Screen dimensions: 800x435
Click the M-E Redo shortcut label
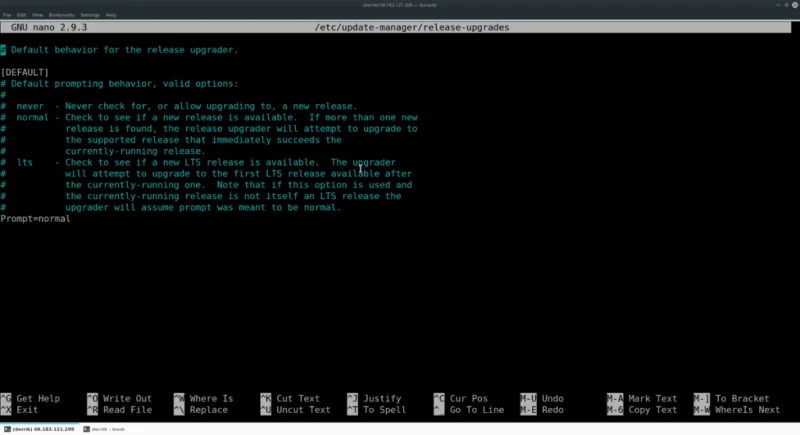[x=542, y=410]
